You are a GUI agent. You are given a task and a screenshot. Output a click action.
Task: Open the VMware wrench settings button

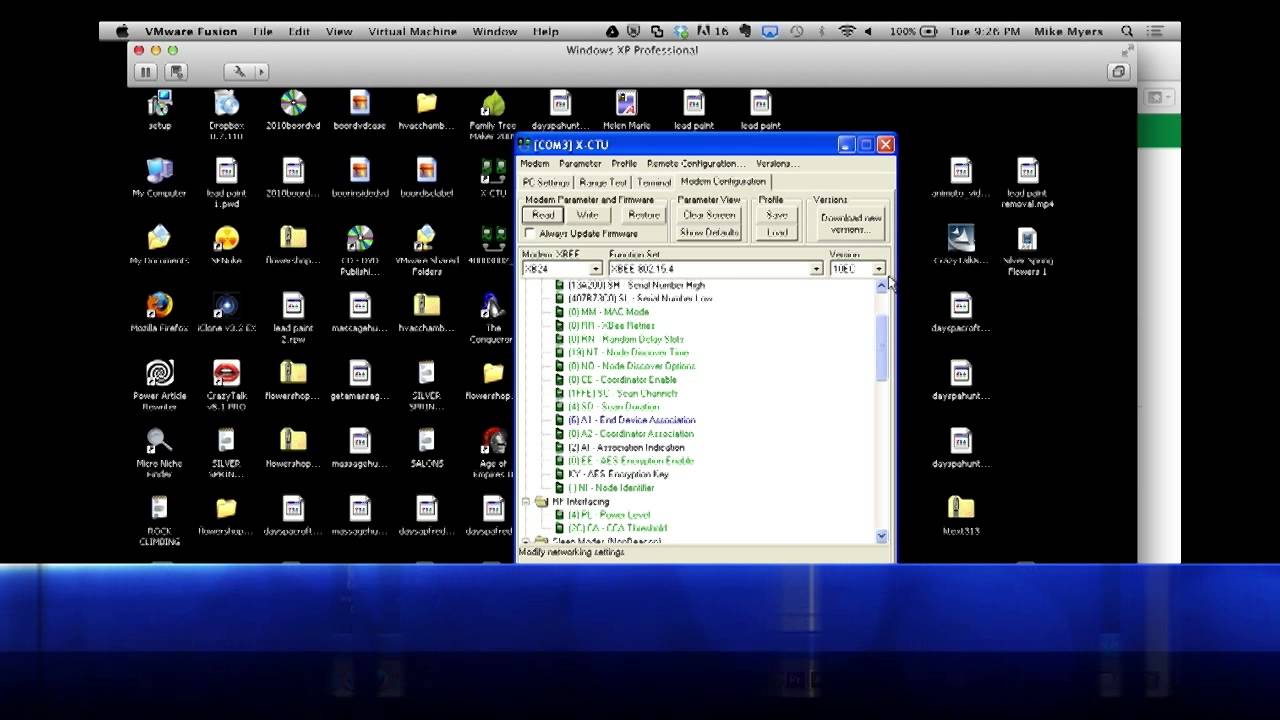239,72
